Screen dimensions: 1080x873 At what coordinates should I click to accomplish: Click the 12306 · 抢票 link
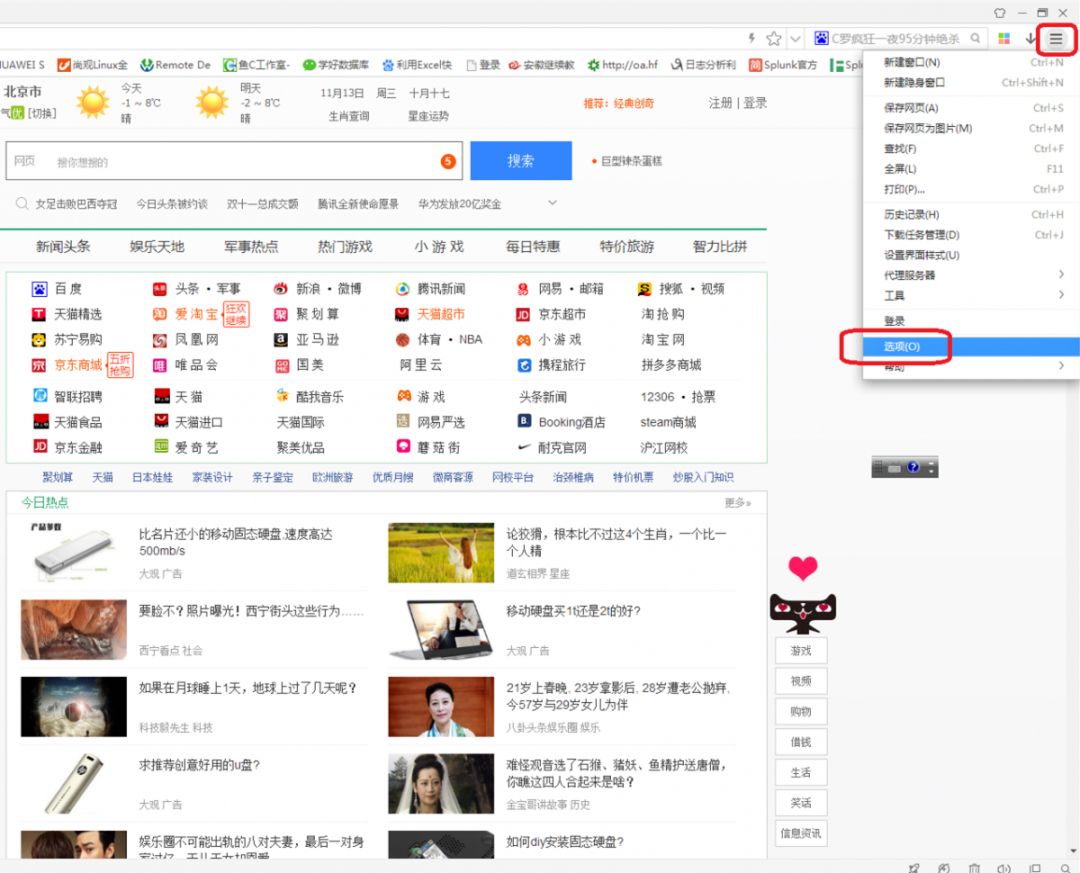pos(678,396)
